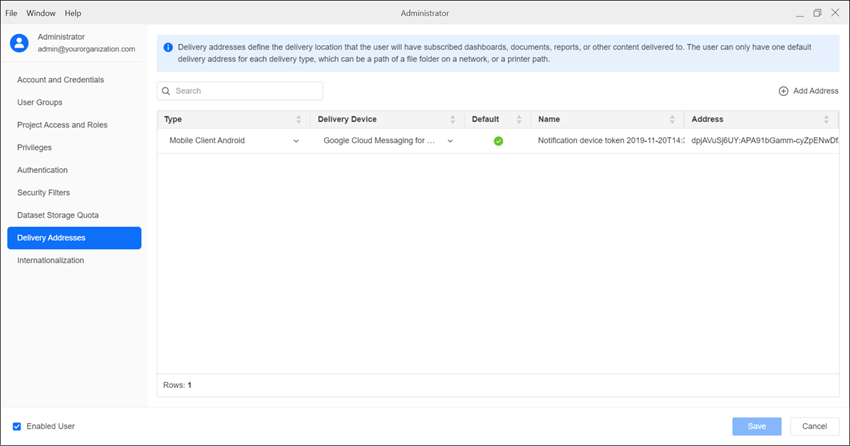Click the Notification device token name cell
Image resolution: width=850 pixels, height=446 pixels.
point(604,141)
